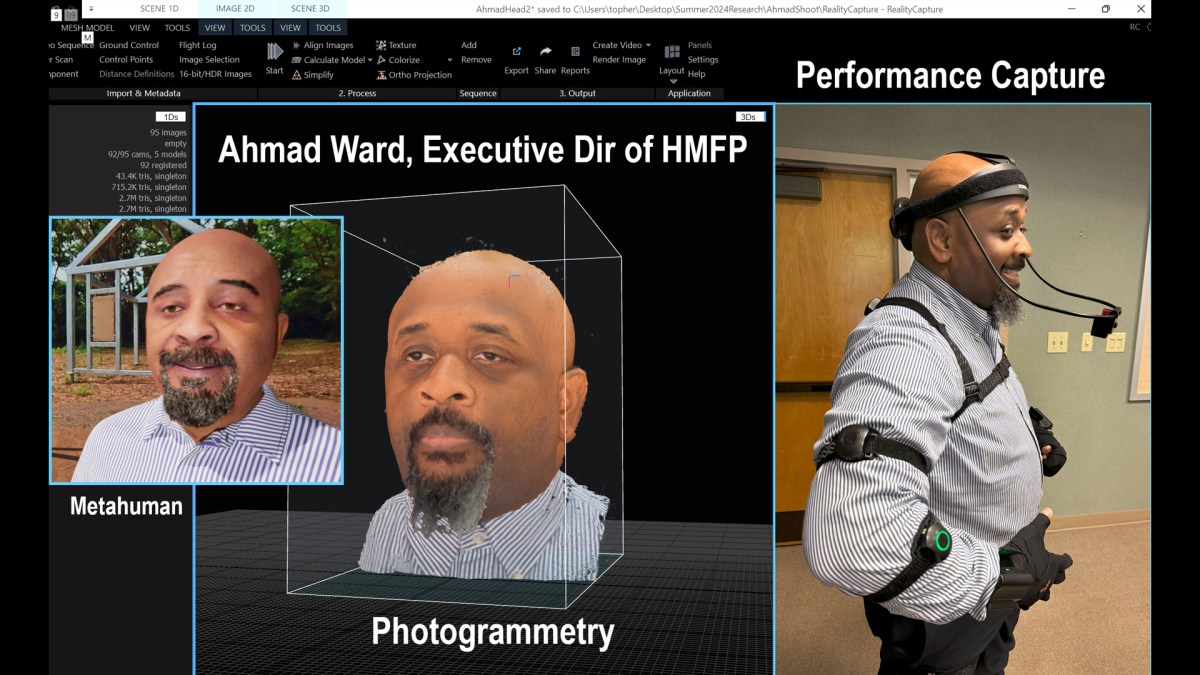Select the 715.2K tris model entry
The width and height of the screenshot is (1200, 675).
[x=150, y=187]
